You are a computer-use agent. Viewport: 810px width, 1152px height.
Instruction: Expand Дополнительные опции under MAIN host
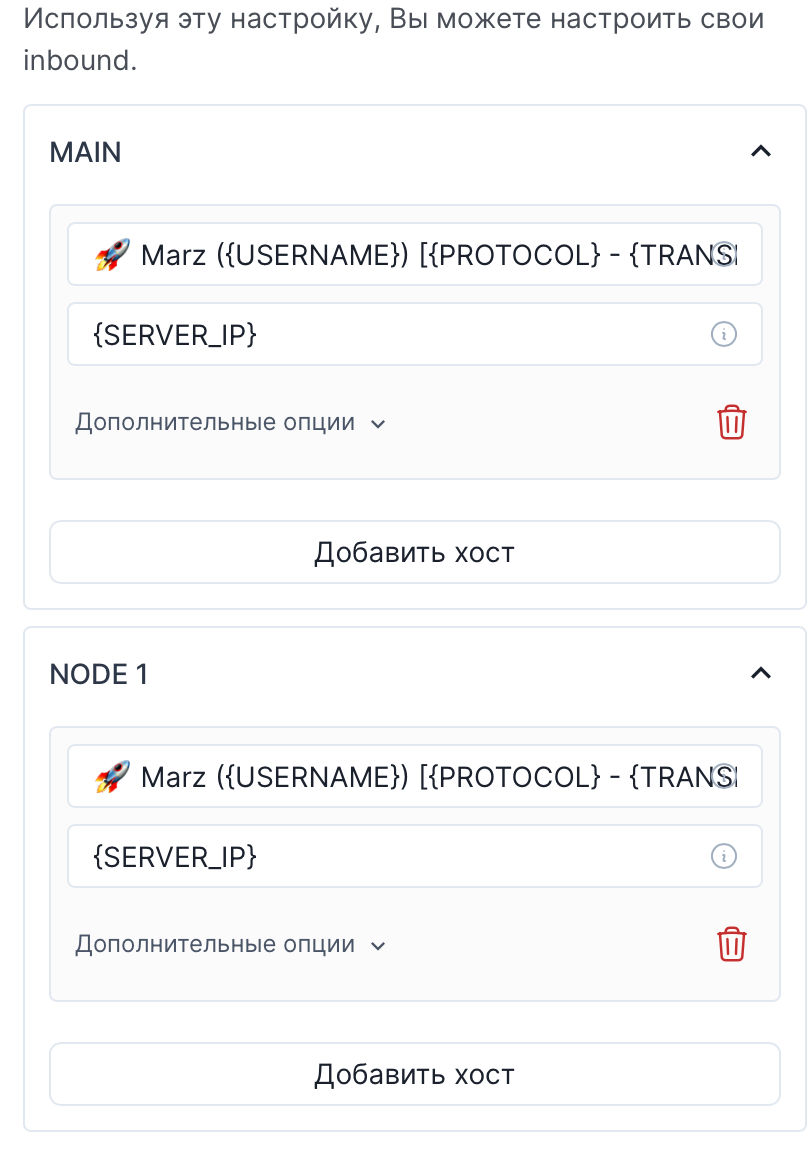pos(230,422)
